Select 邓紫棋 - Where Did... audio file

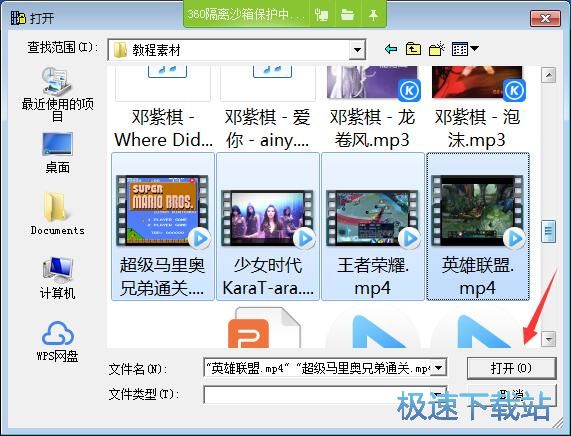pyautogui.click(x=162, y=107)
